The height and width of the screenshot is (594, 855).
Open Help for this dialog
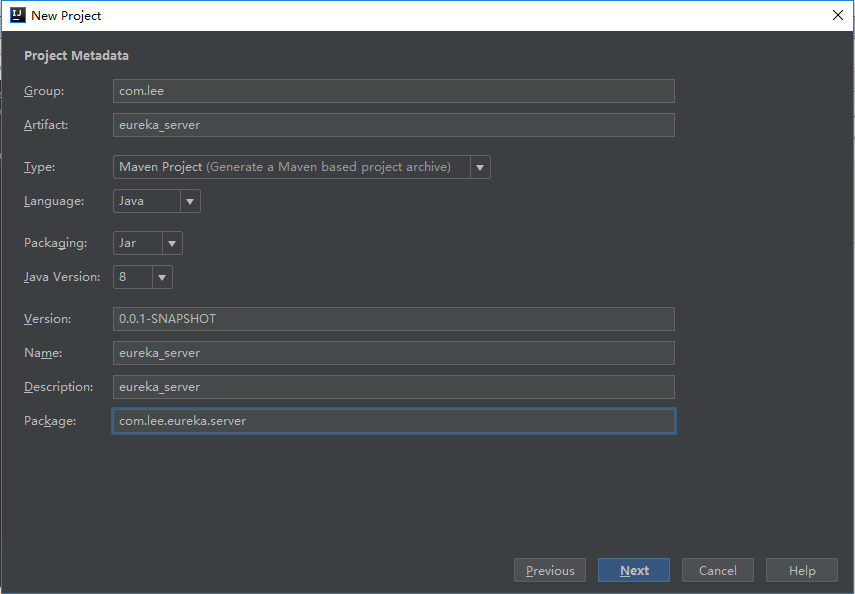[802, 571]
